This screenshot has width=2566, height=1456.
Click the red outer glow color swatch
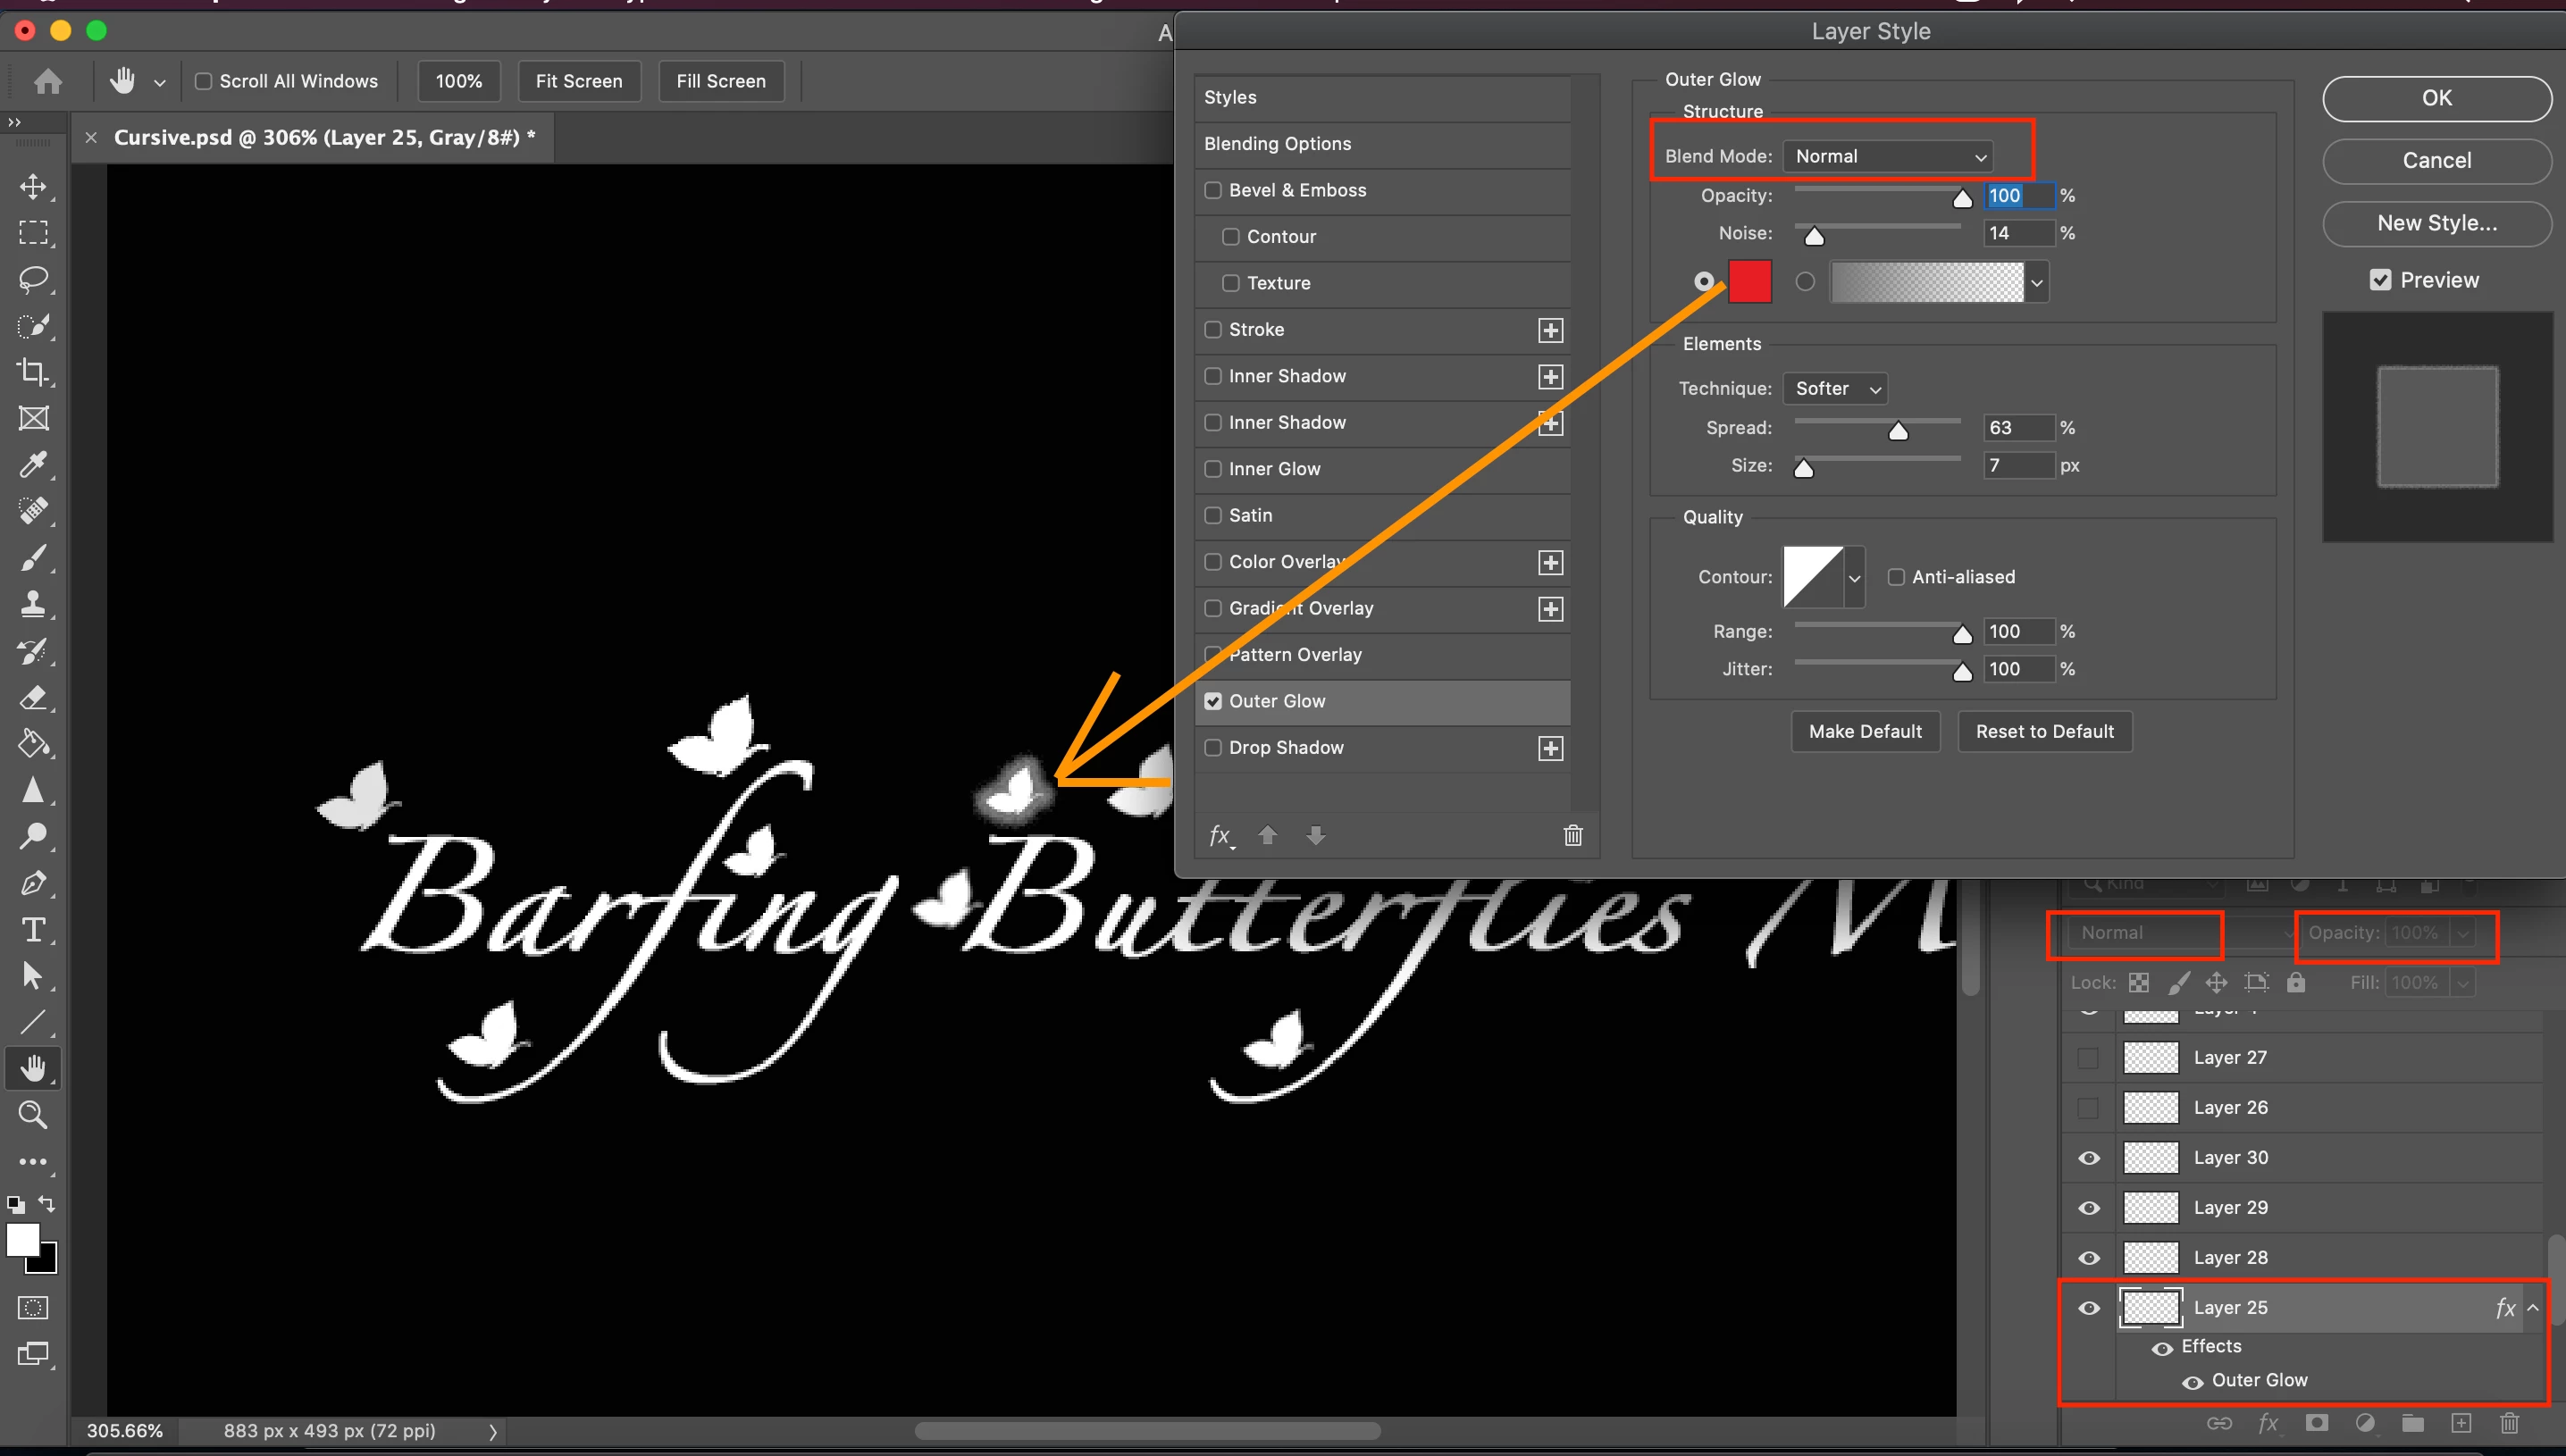coord(1749,281)
